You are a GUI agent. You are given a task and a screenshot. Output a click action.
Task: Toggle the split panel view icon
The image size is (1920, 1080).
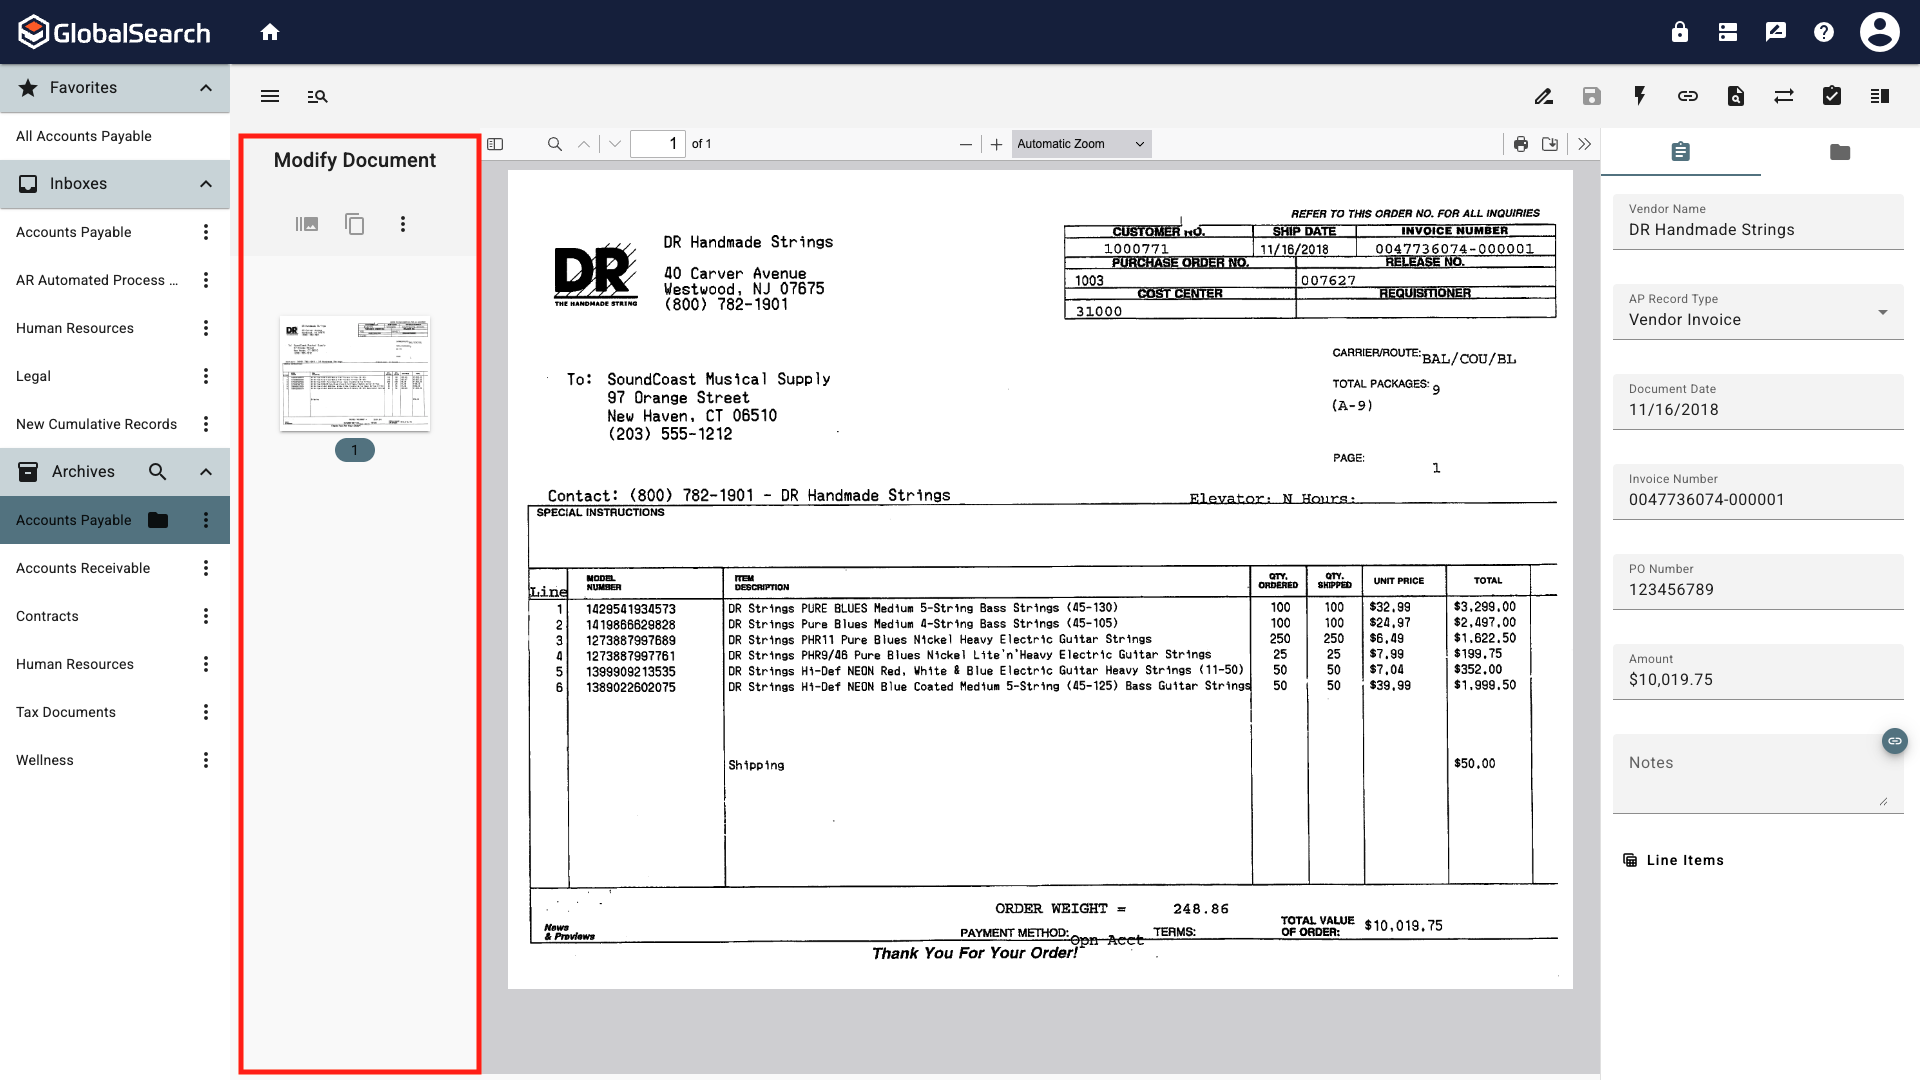[1880, 96]
